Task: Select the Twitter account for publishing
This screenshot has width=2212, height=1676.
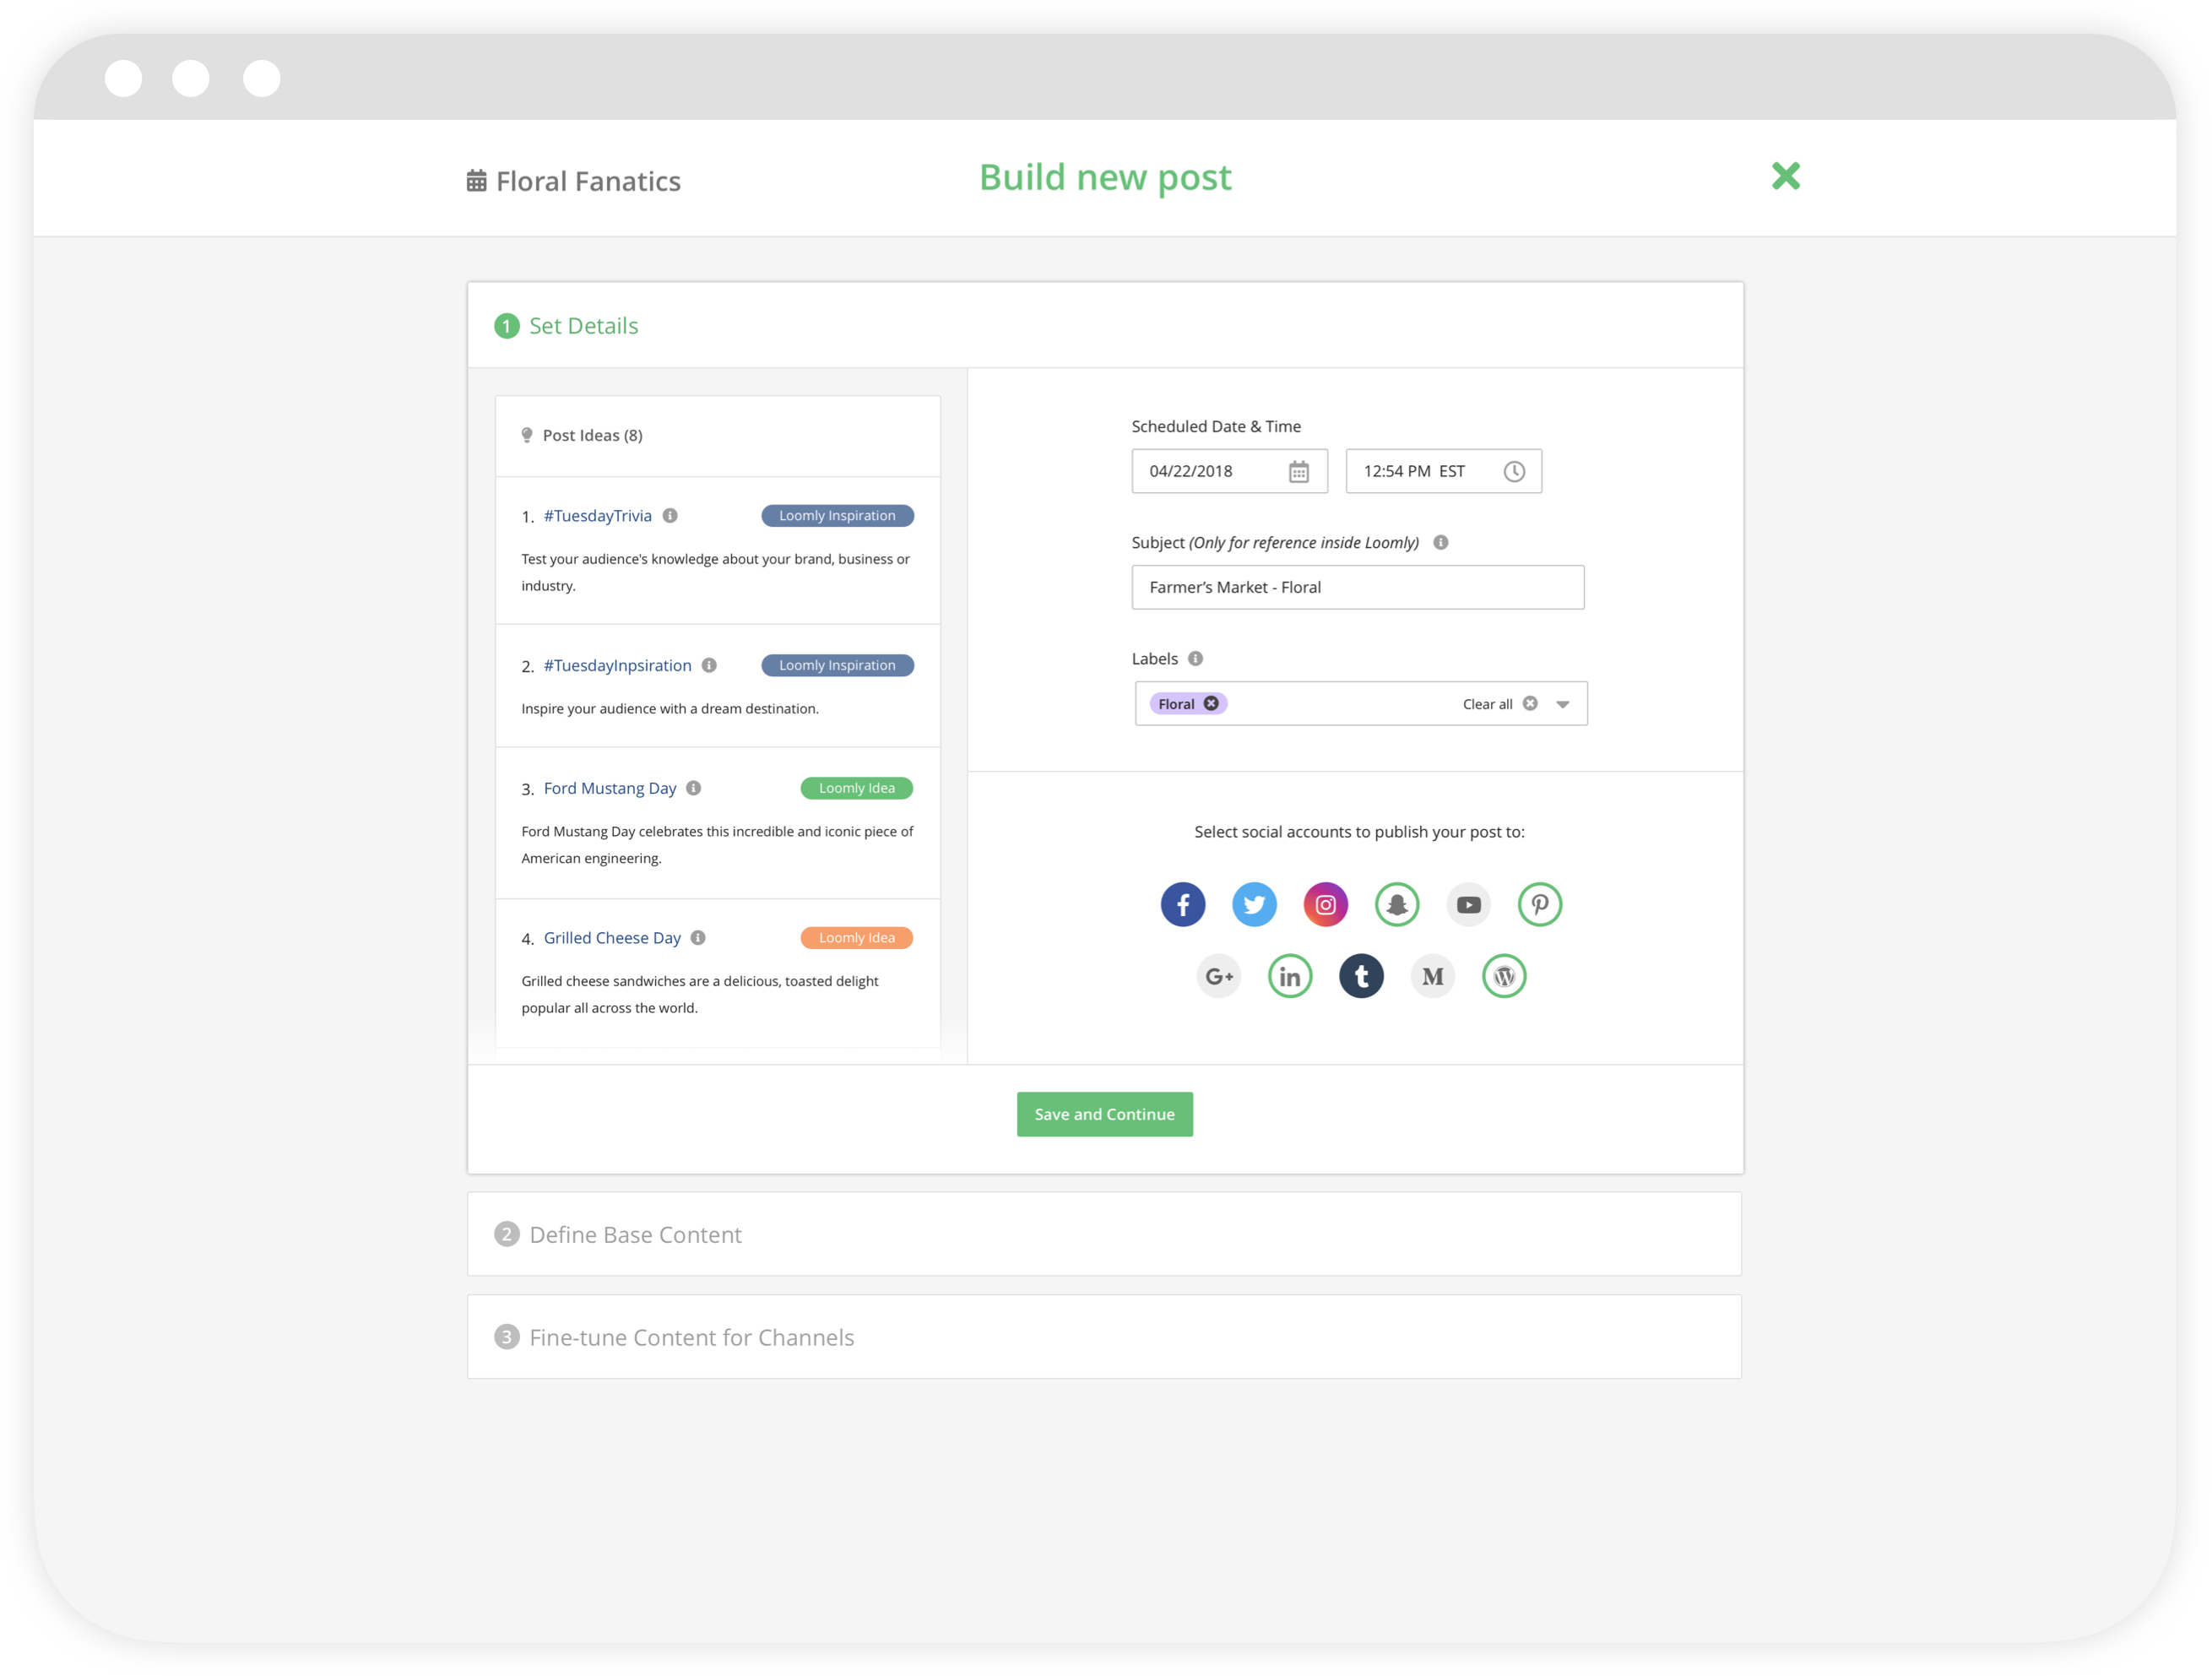Action: [x=1255, y=904]
